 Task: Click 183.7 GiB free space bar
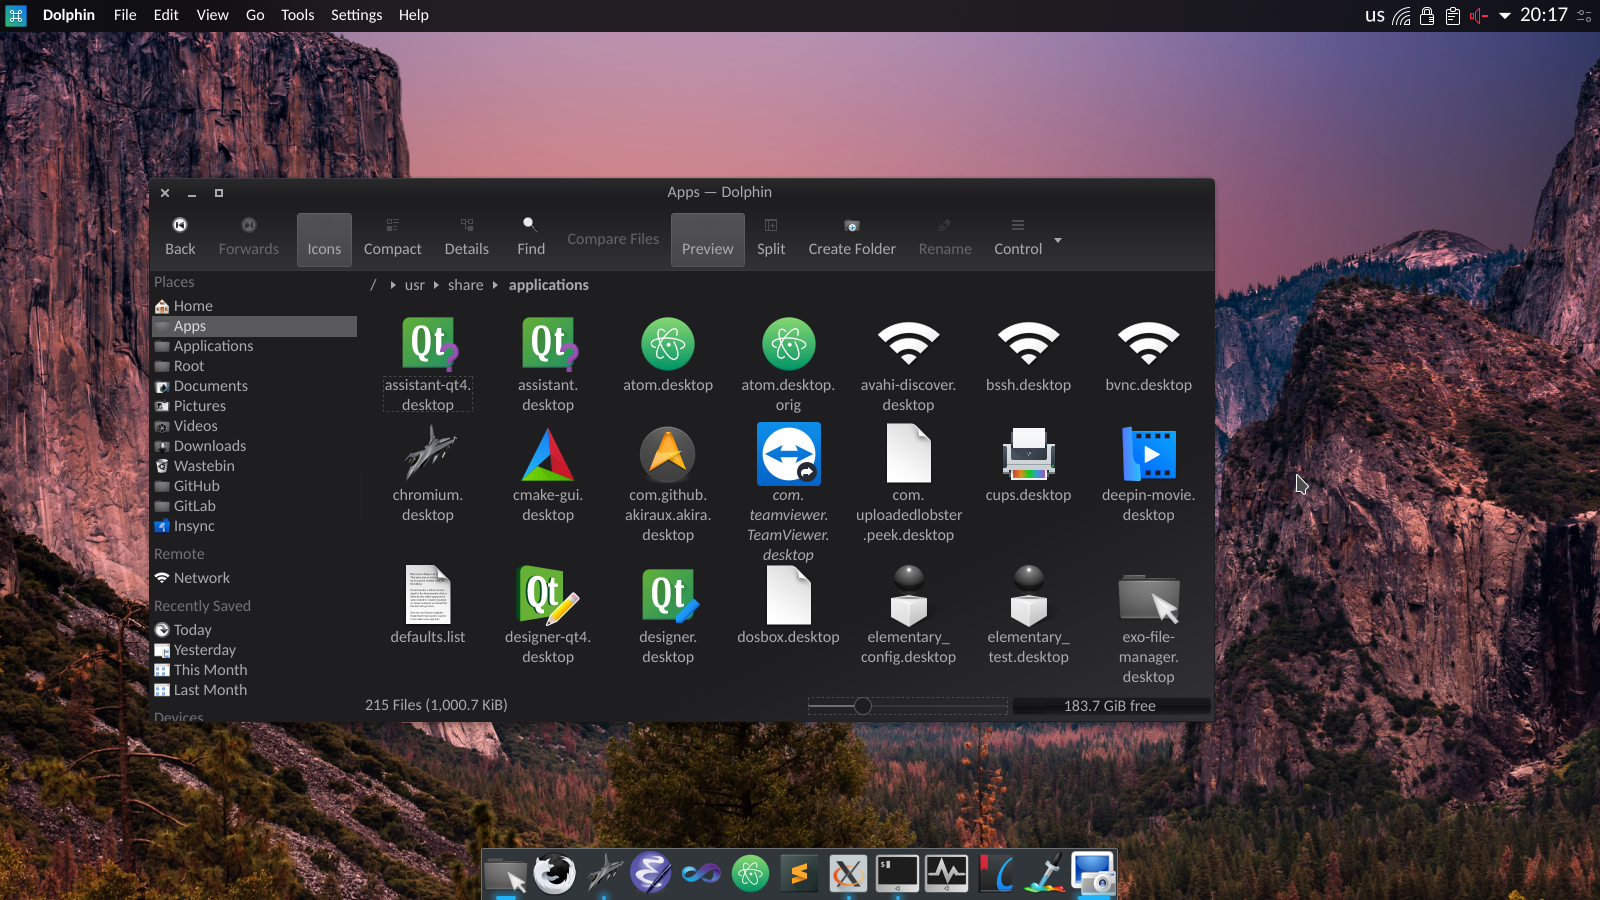[1110, 706]
